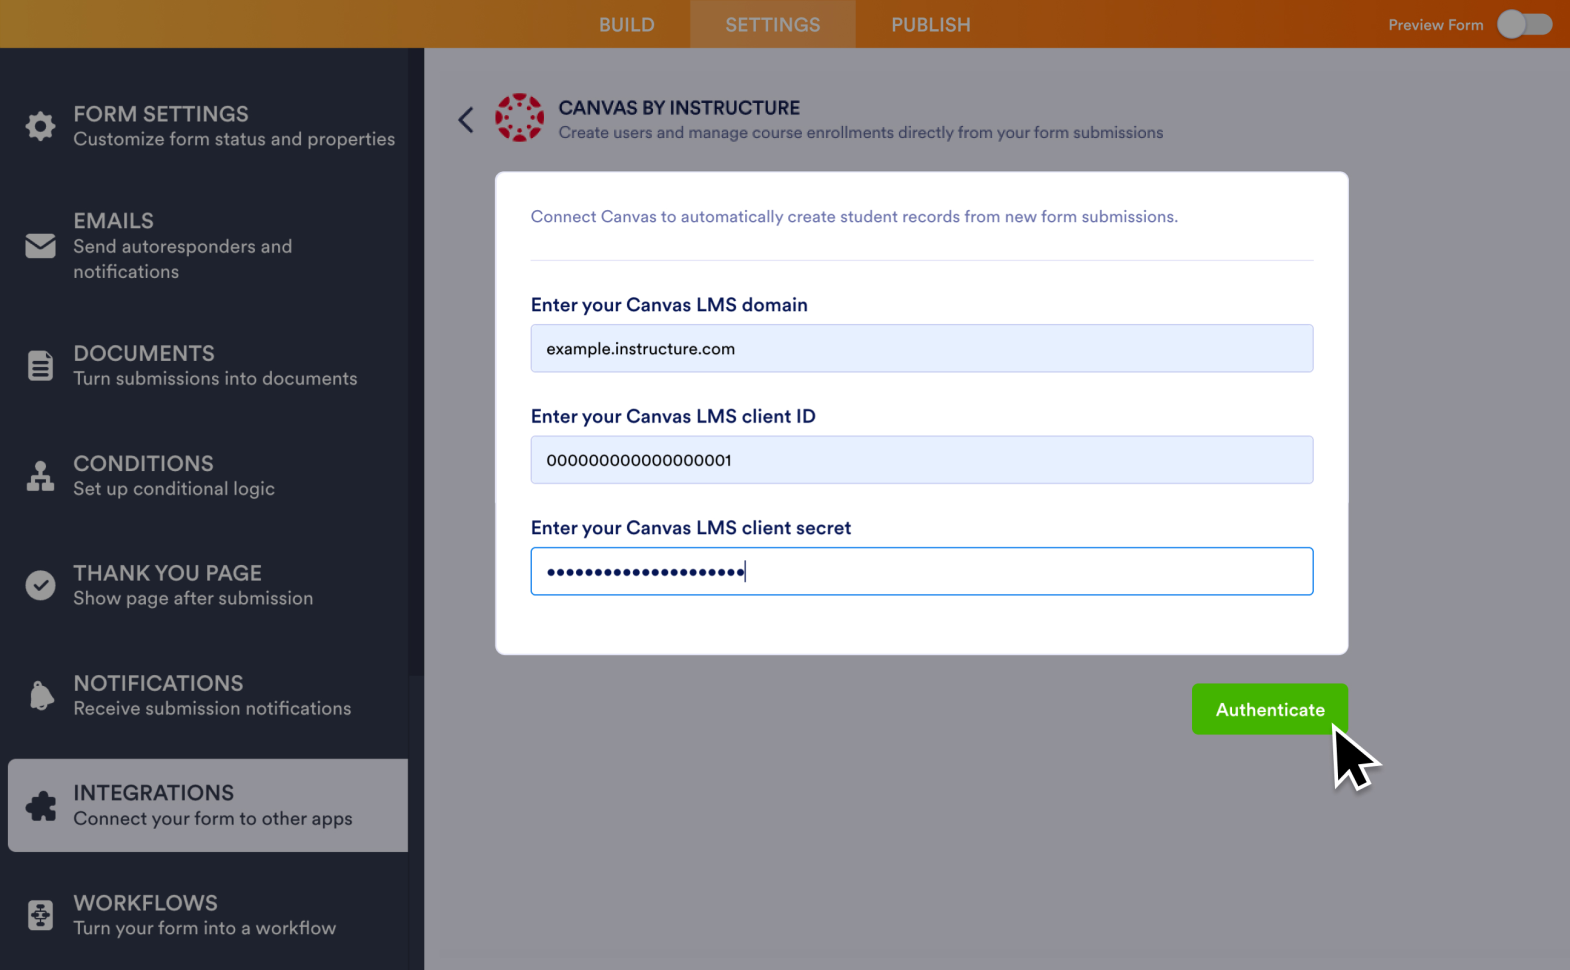Click into the Canvas LMS client ID field
Viewport: 1570px width, 970px height.
(x=922, y=460)
